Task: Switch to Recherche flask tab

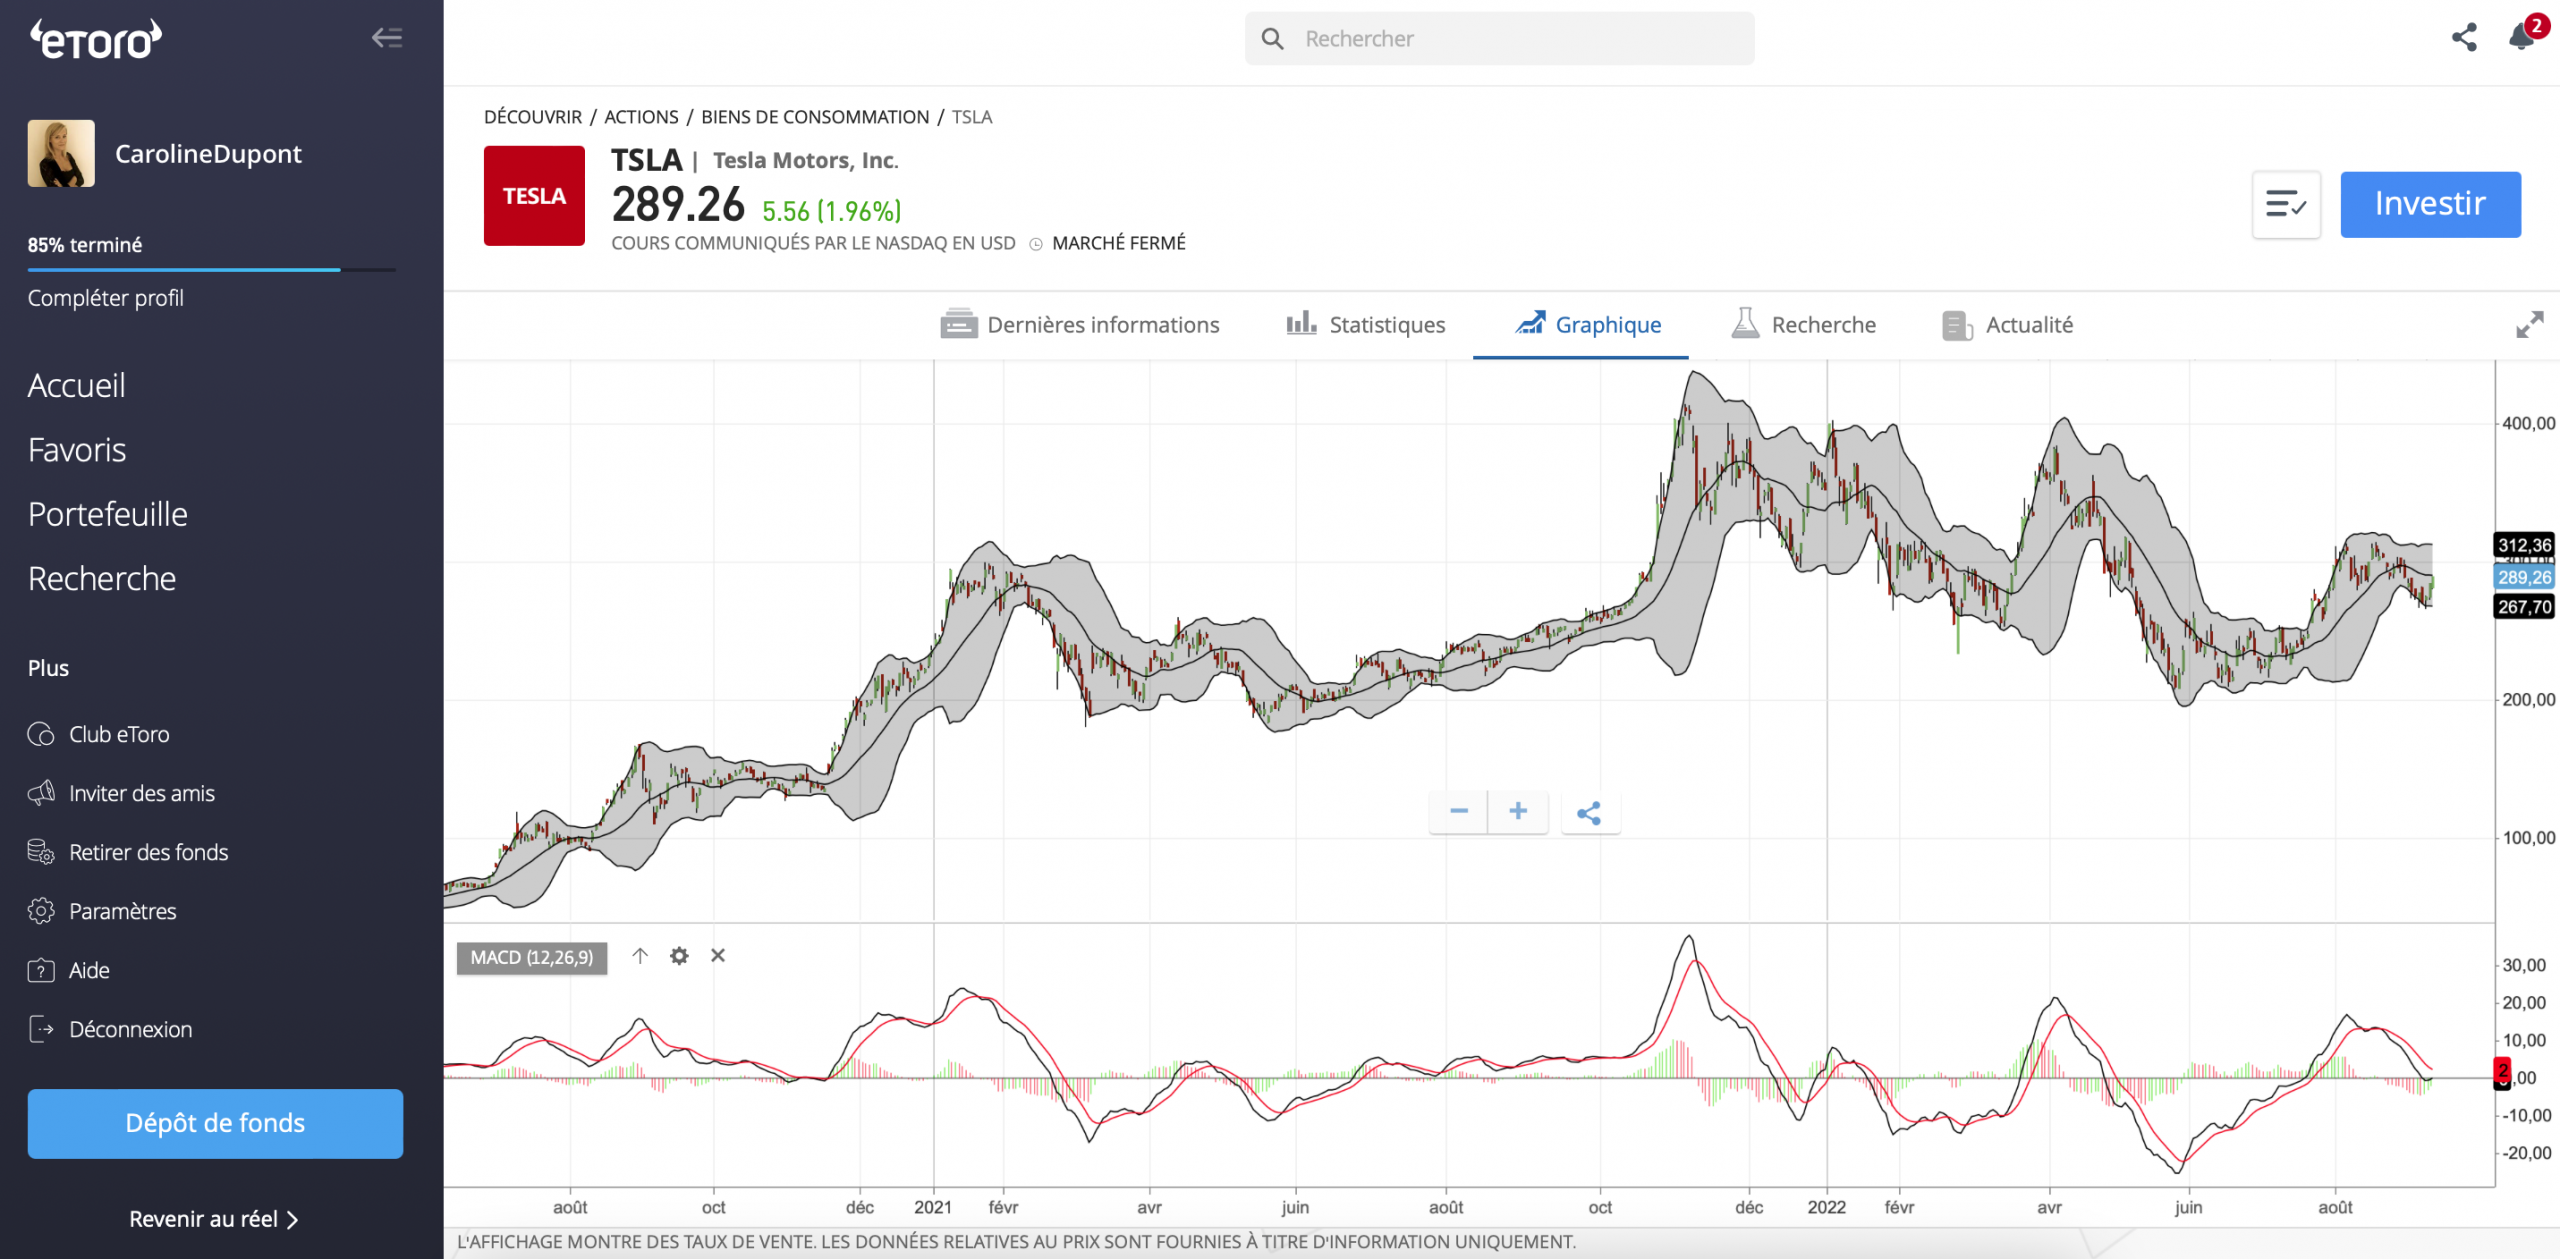Action: tap(1803, 325)
